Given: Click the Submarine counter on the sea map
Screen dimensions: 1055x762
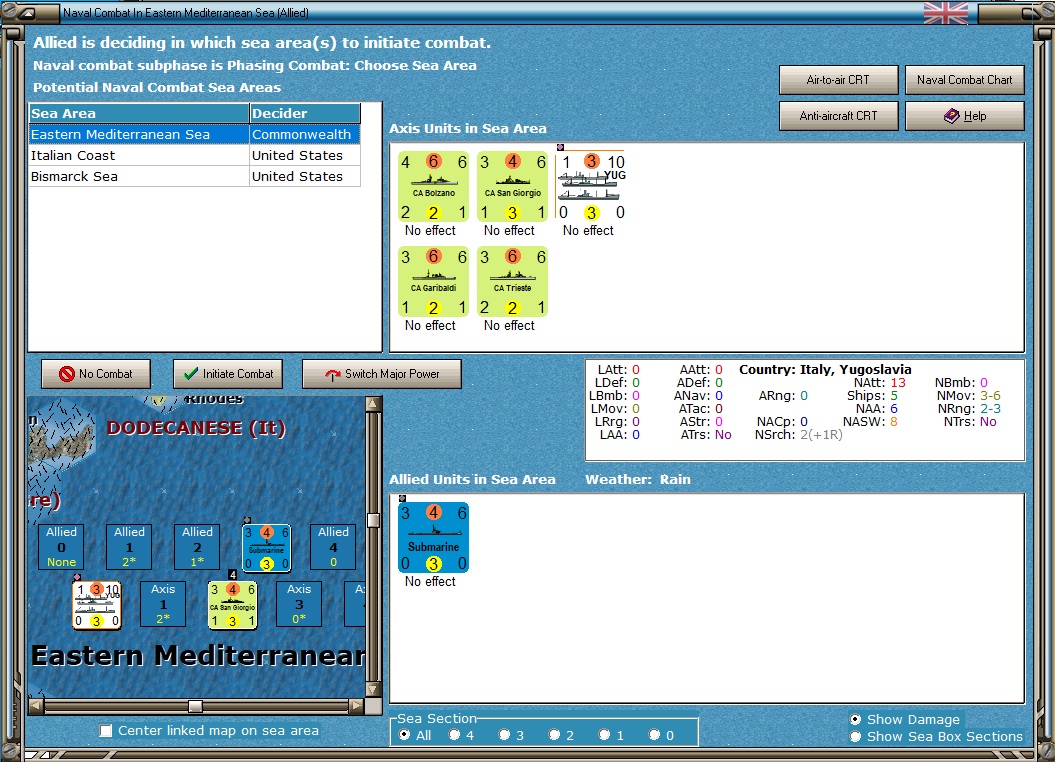Looking at the screenshot, I should [x=266, y=548].
